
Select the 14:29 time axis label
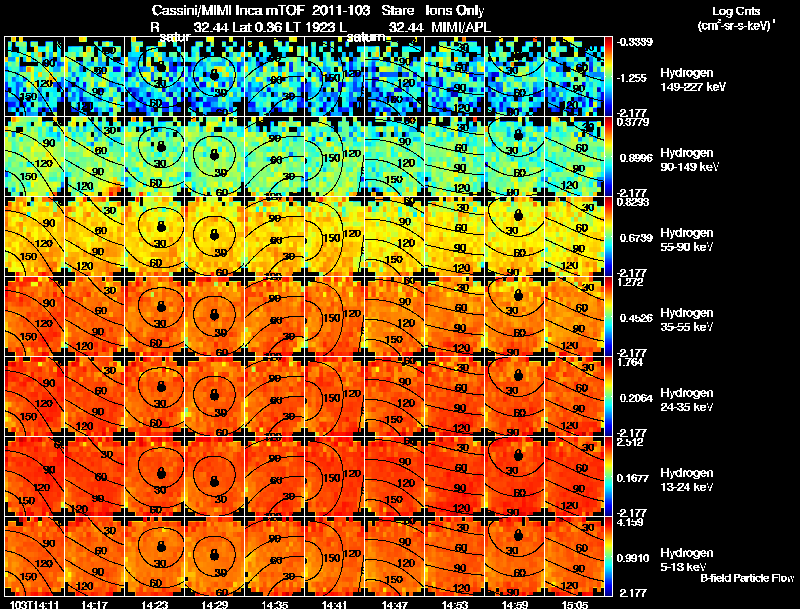coord(215,604)
